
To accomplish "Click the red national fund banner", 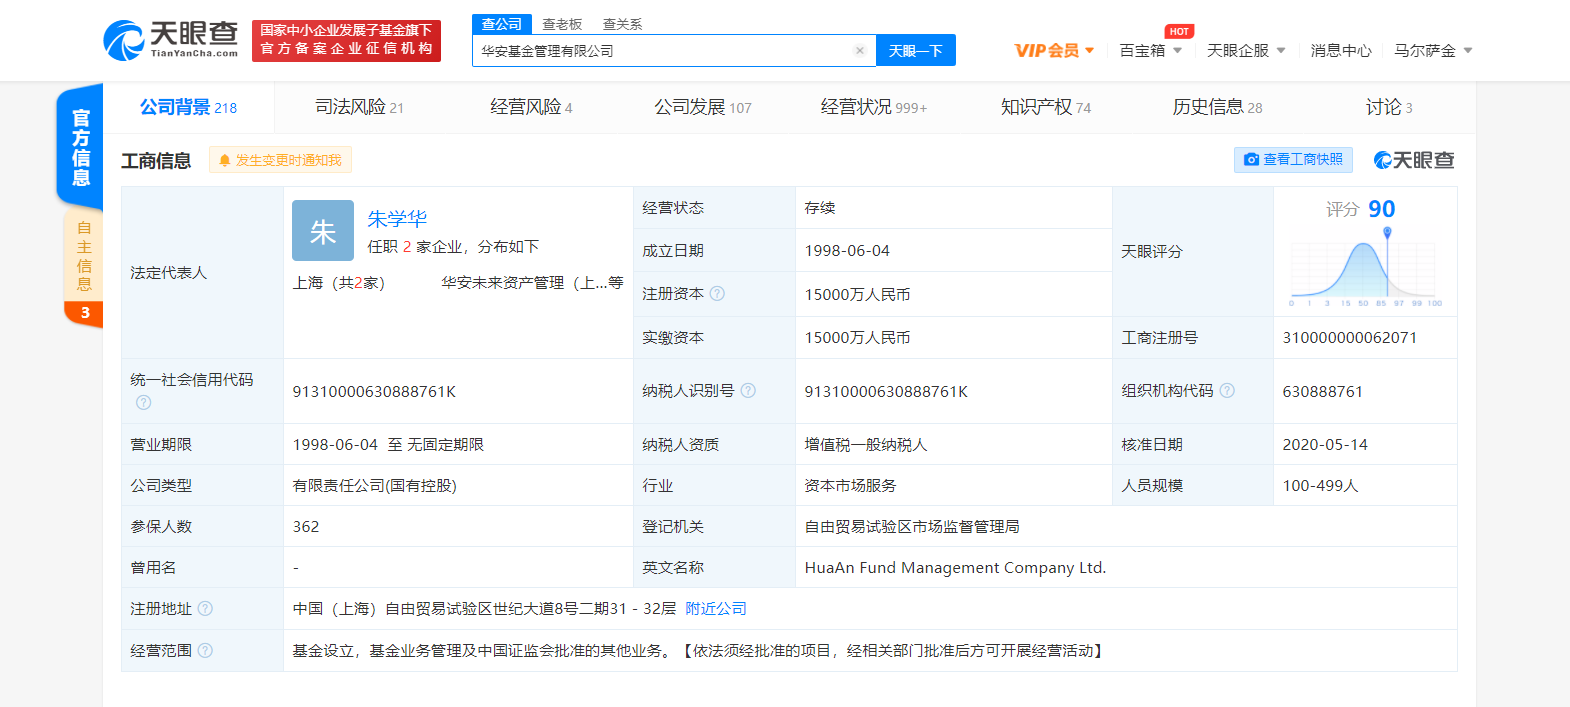I will [x=346, y=41].
